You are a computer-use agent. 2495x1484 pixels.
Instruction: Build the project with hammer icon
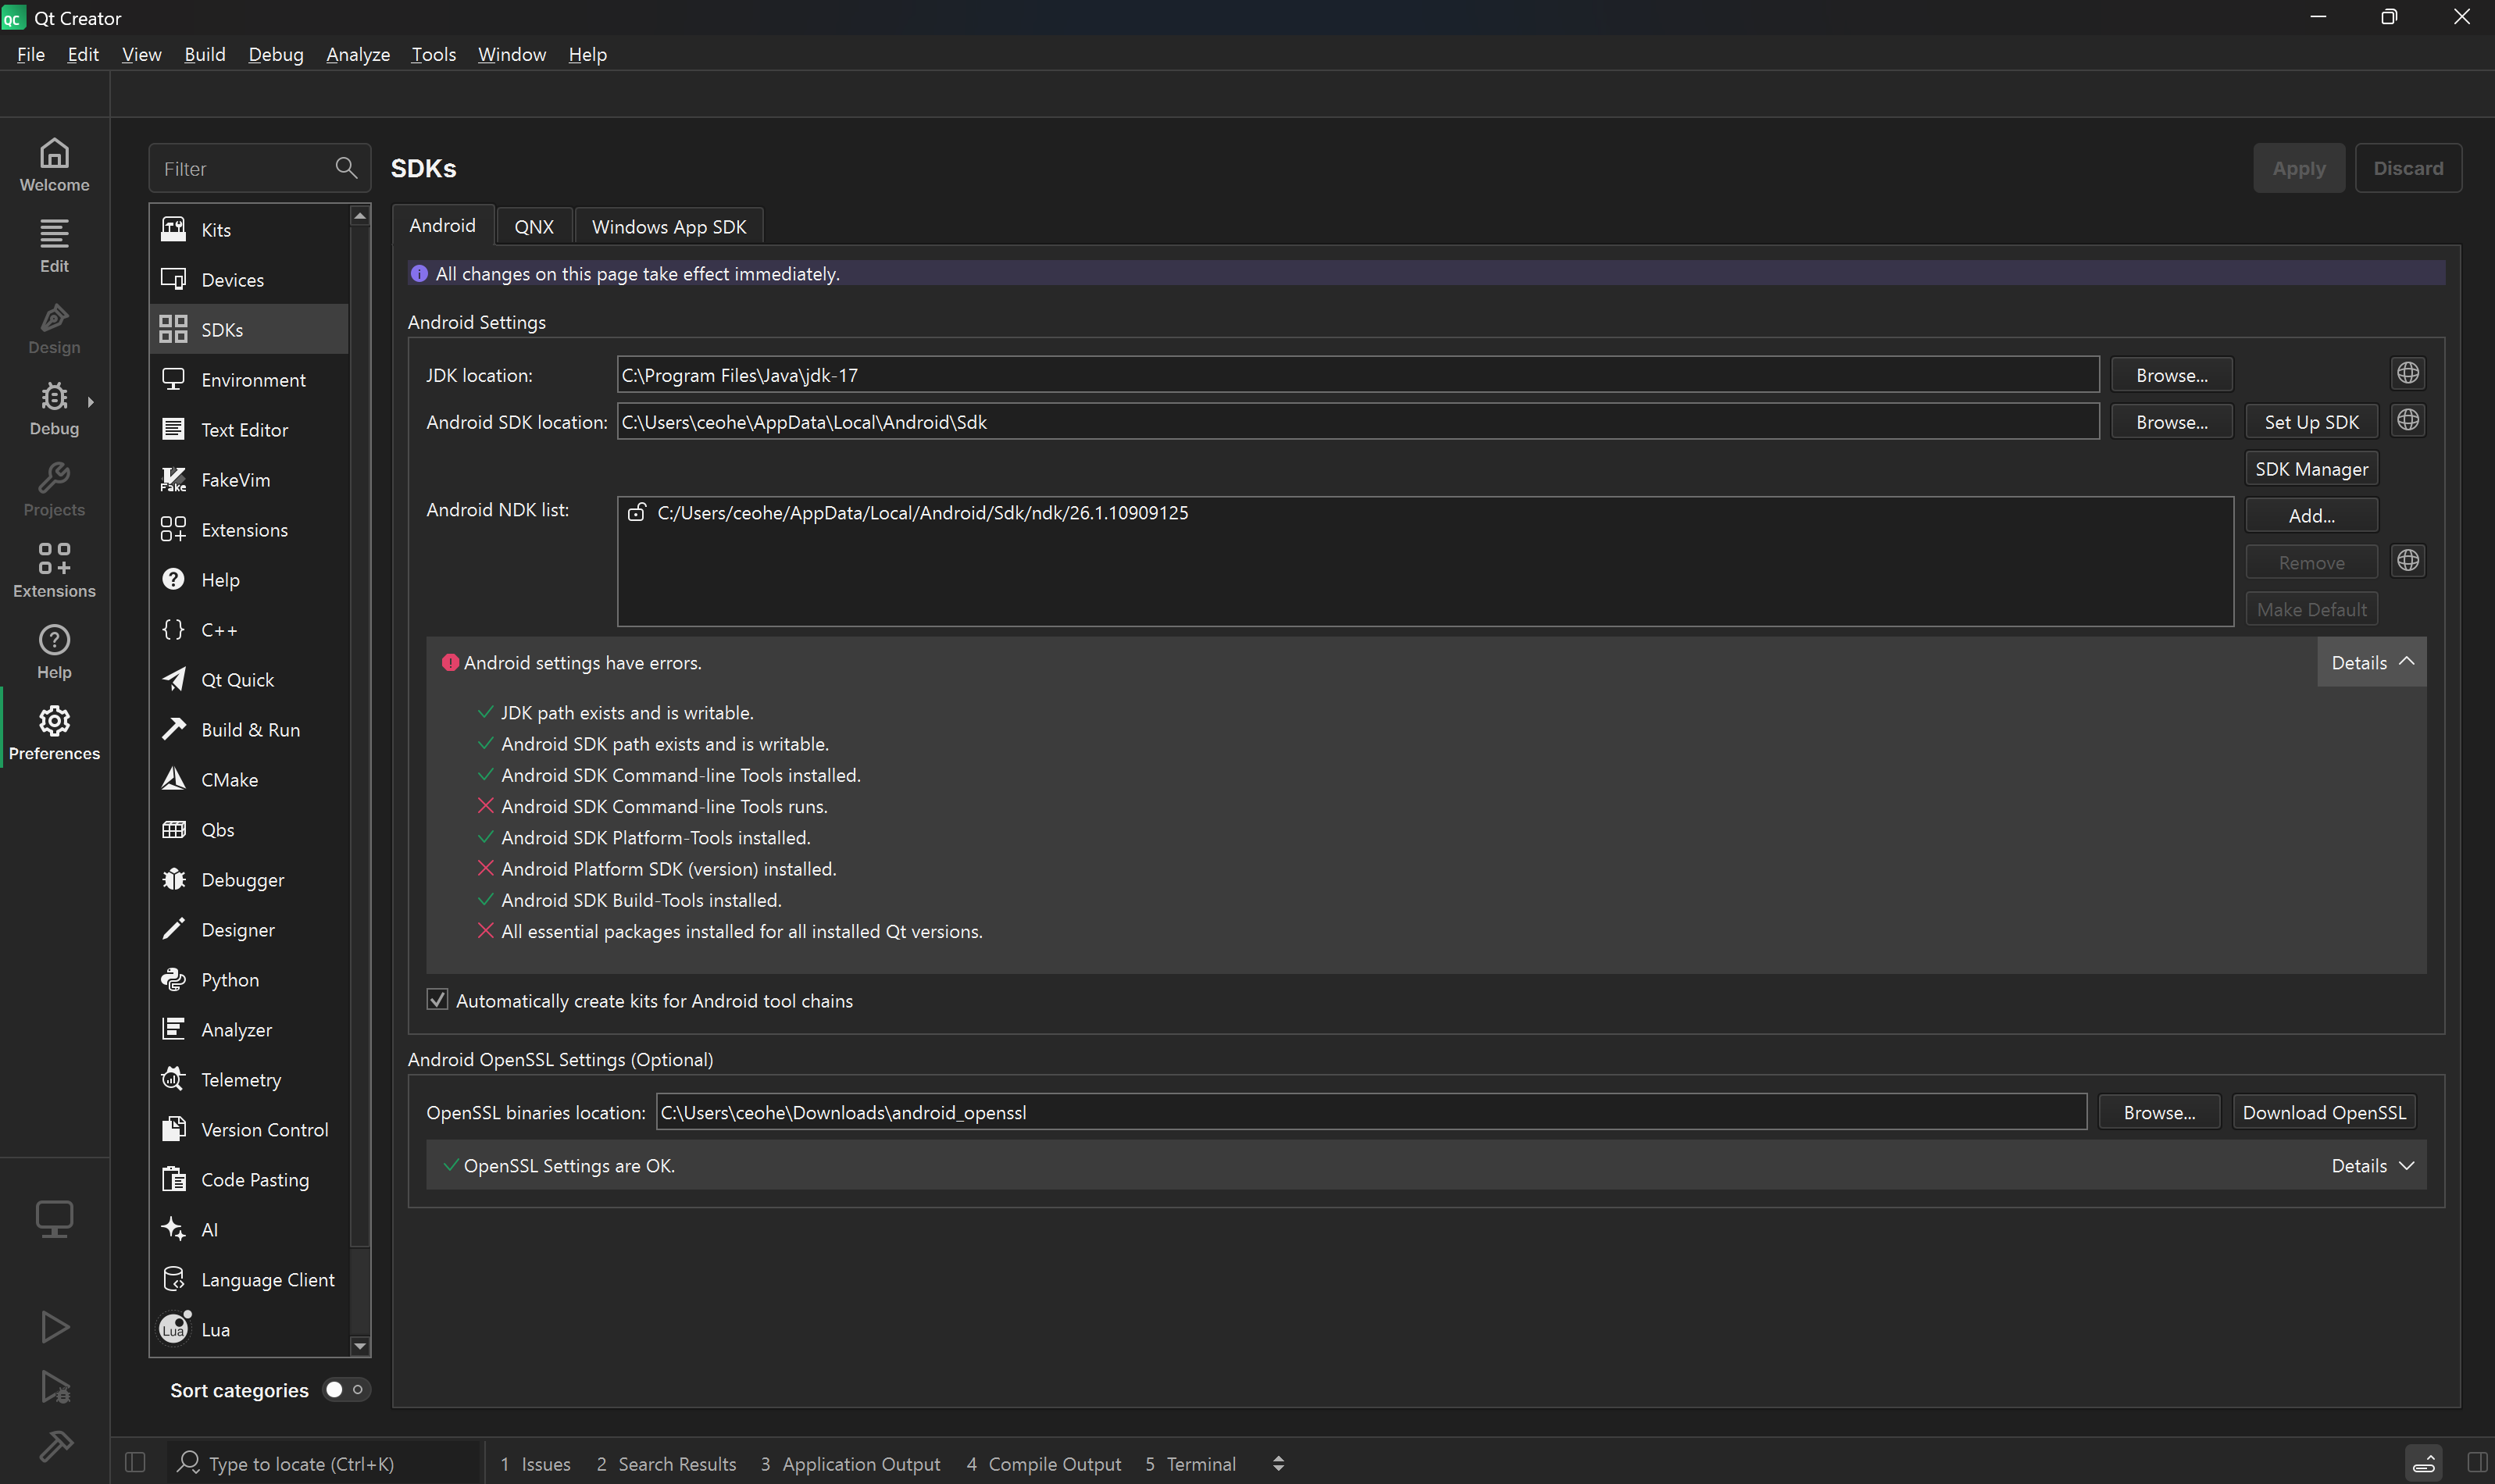pos(55,1446)
